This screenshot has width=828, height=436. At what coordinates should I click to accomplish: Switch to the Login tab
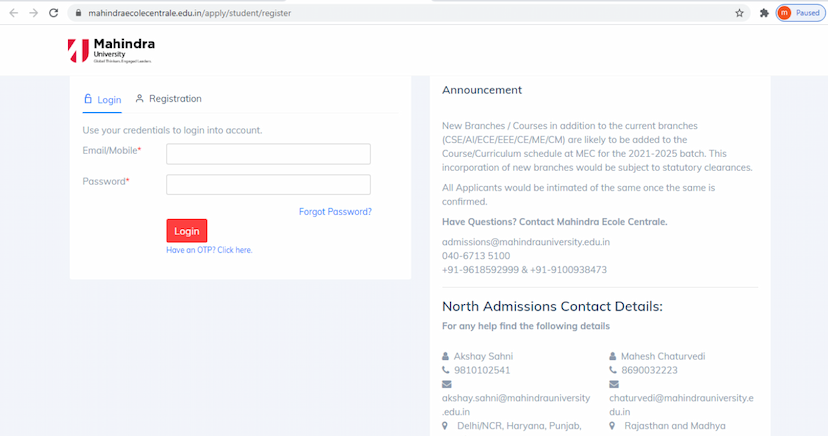pos(102,100)
